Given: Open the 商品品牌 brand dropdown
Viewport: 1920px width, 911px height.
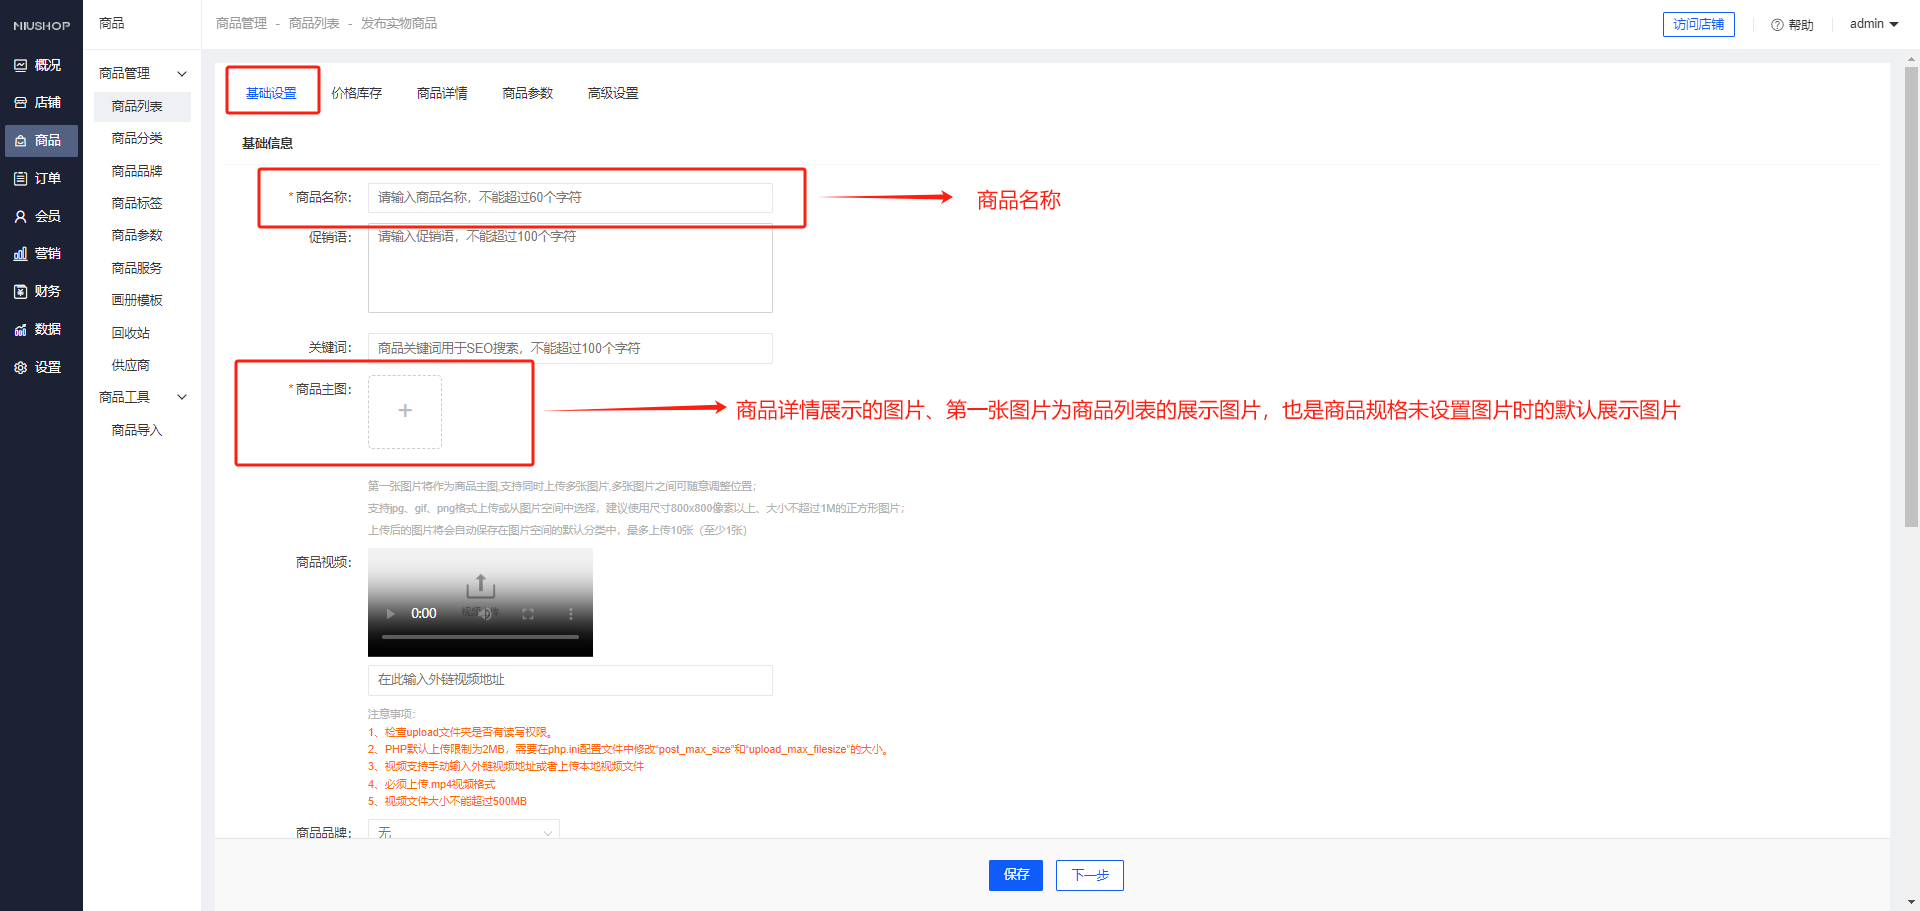Looking at the screenshot, I should 463,831.
